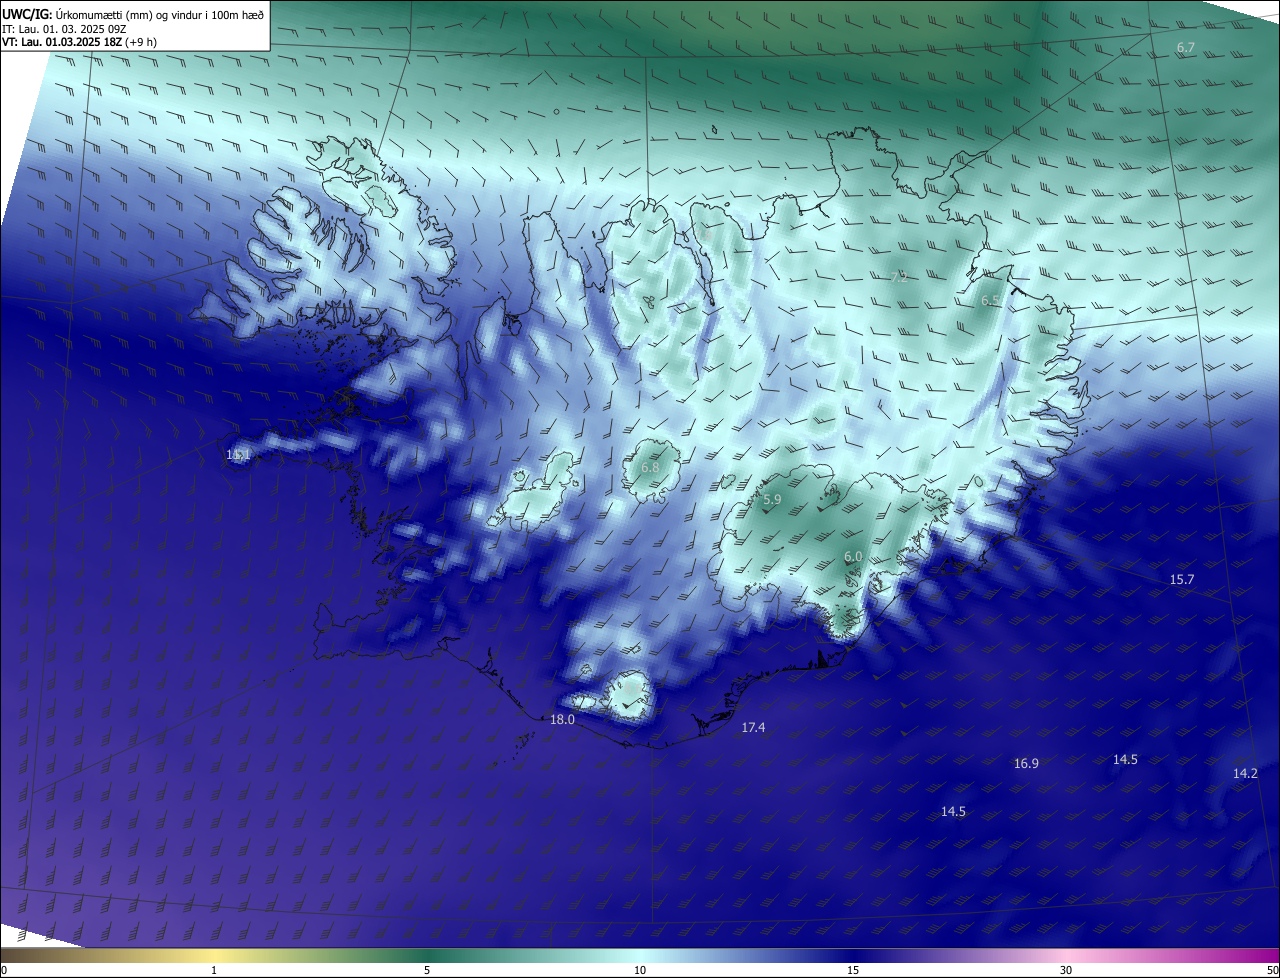This screenshot has width=1280, height=978.
Task: Click the color scale tick labeled 1
Action: click(215, 971)
